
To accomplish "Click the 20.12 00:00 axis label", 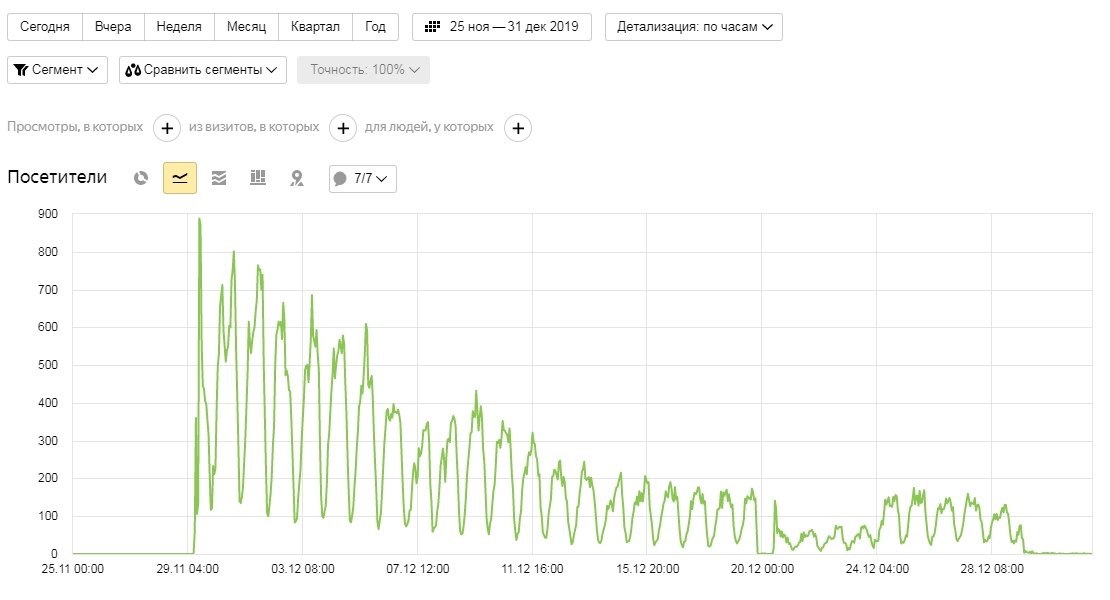I will click(x=762, y=569).
